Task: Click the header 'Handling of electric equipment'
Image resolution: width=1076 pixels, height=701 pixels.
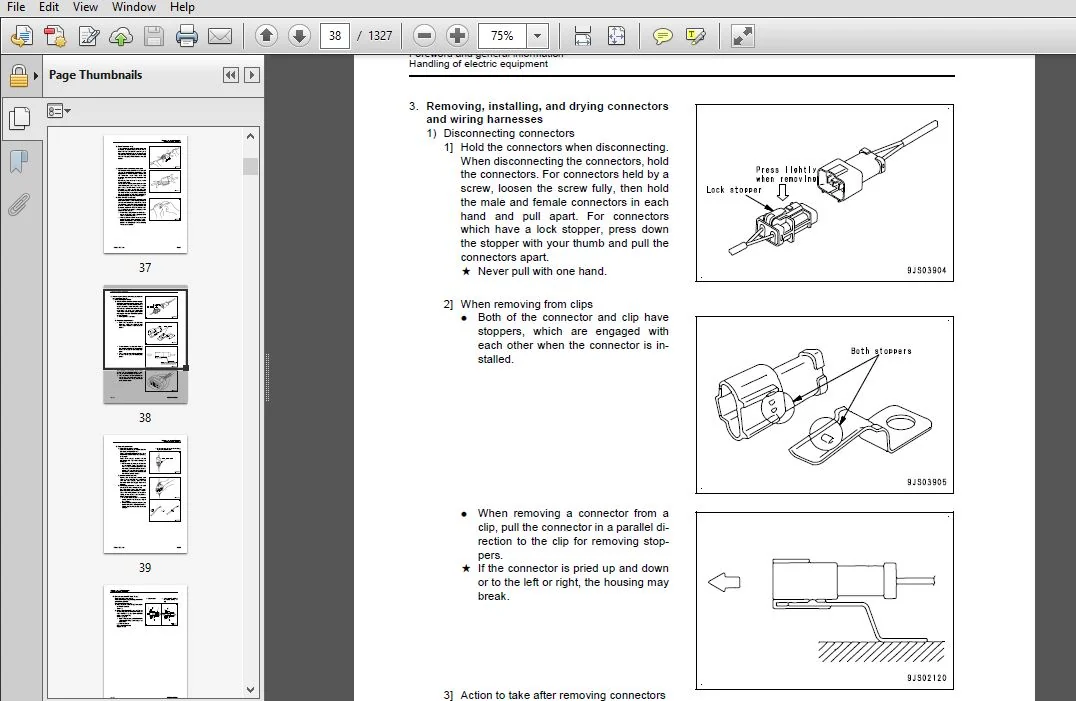Action: point(478,64)
